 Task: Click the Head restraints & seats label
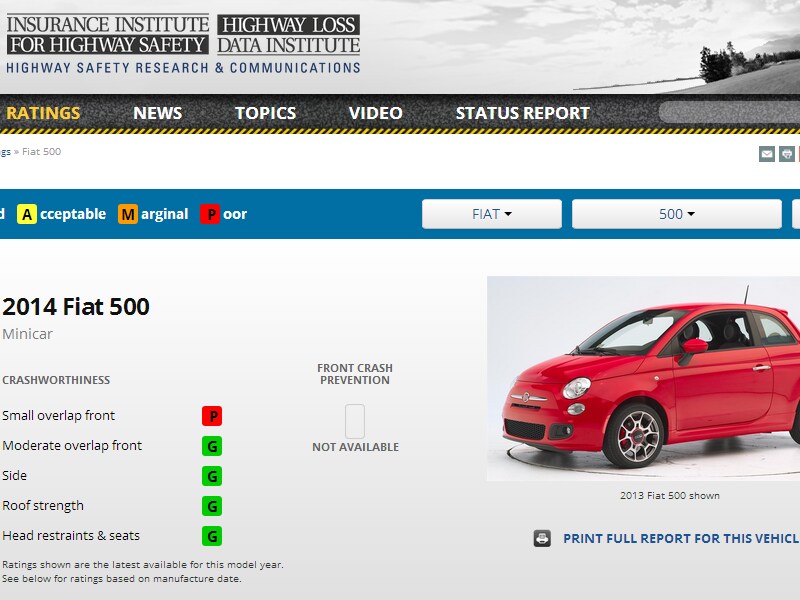tap(71, 536)
